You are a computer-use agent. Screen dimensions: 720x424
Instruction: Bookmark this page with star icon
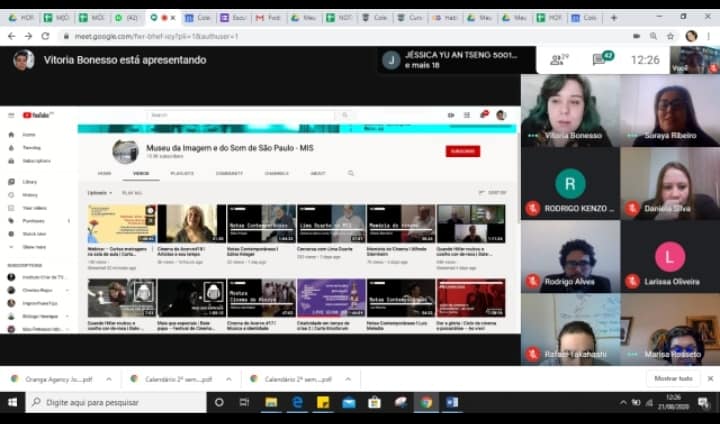(670, 36)
